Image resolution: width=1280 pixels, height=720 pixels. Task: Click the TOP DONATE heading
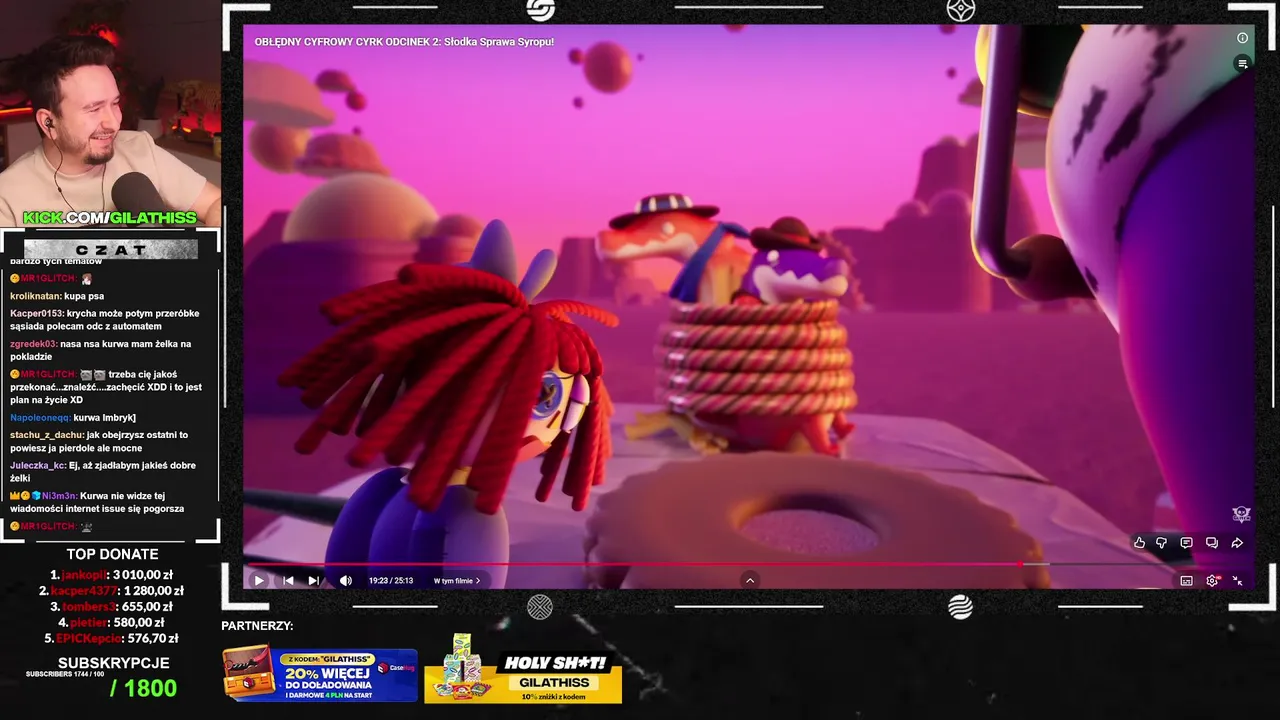[x=112, y=554]
